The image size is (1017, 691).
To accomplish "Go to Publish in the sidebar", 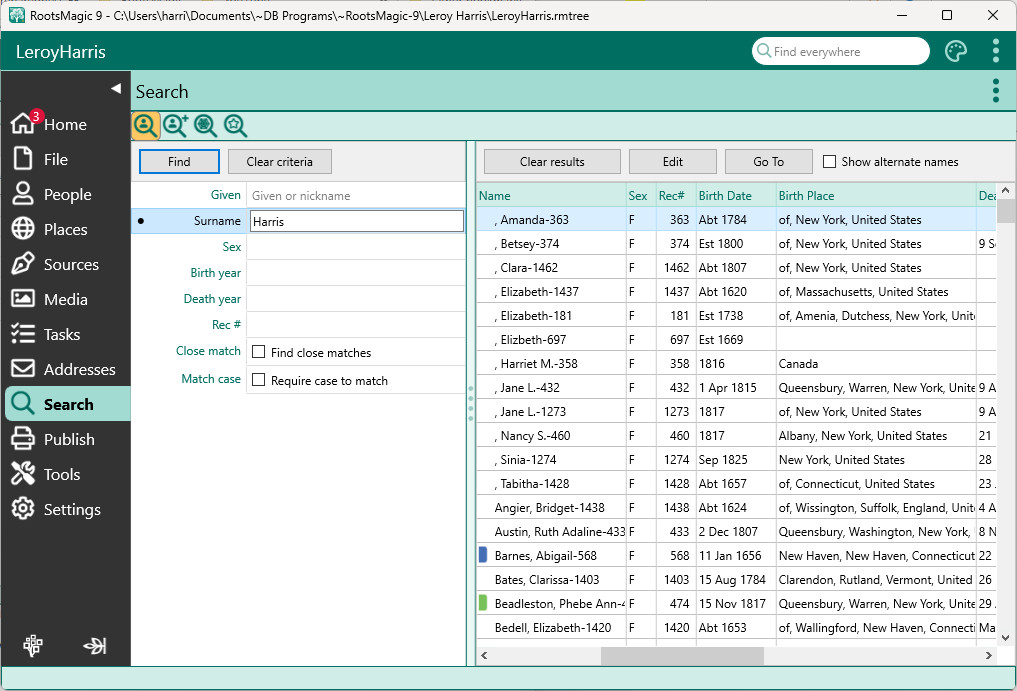I will (x=66, y=439).
